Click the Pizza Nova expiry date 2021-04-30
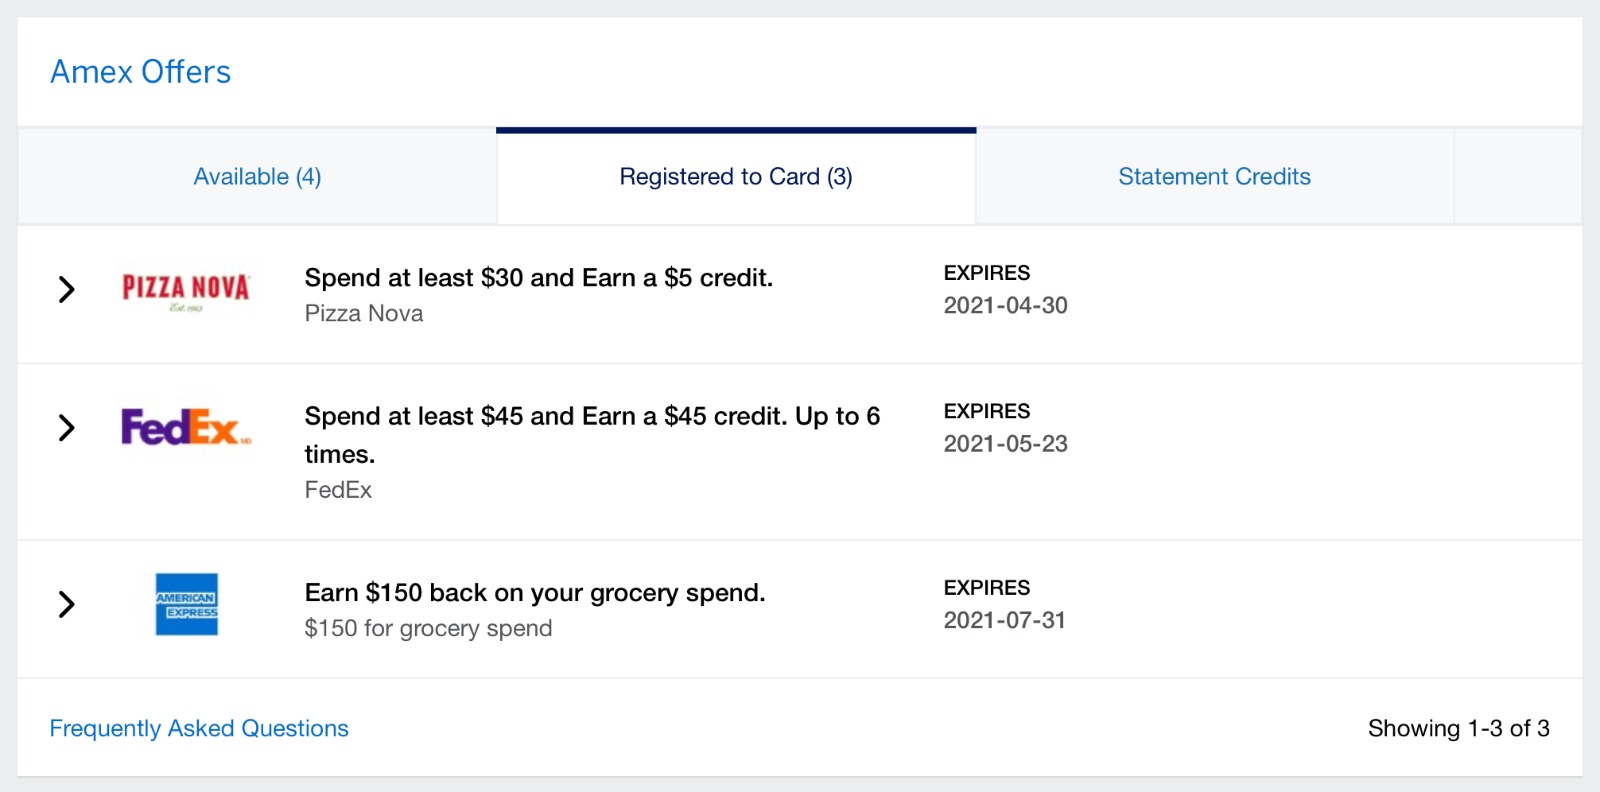The width and height of the screenshot is (1600, 792). pos(1005,306)
